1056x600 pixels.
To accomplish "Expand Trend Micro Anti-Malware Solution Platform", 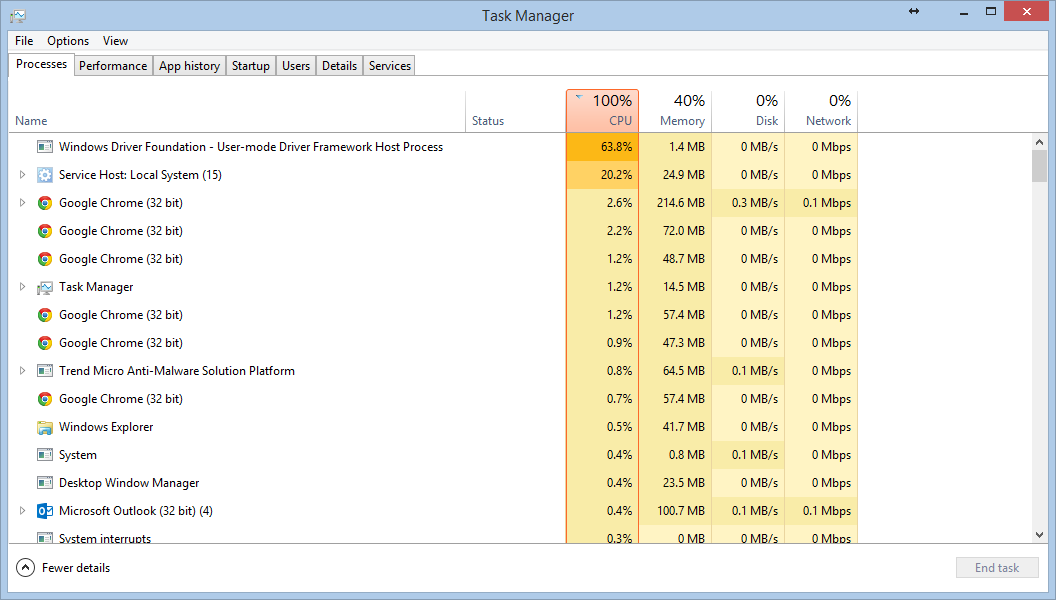I will [22, 371].
